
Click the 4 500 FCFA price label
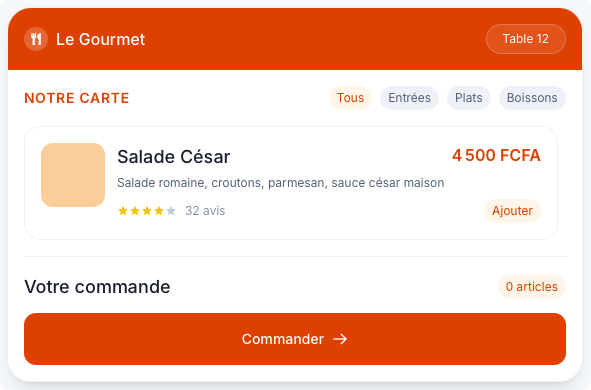click(496, 155)
